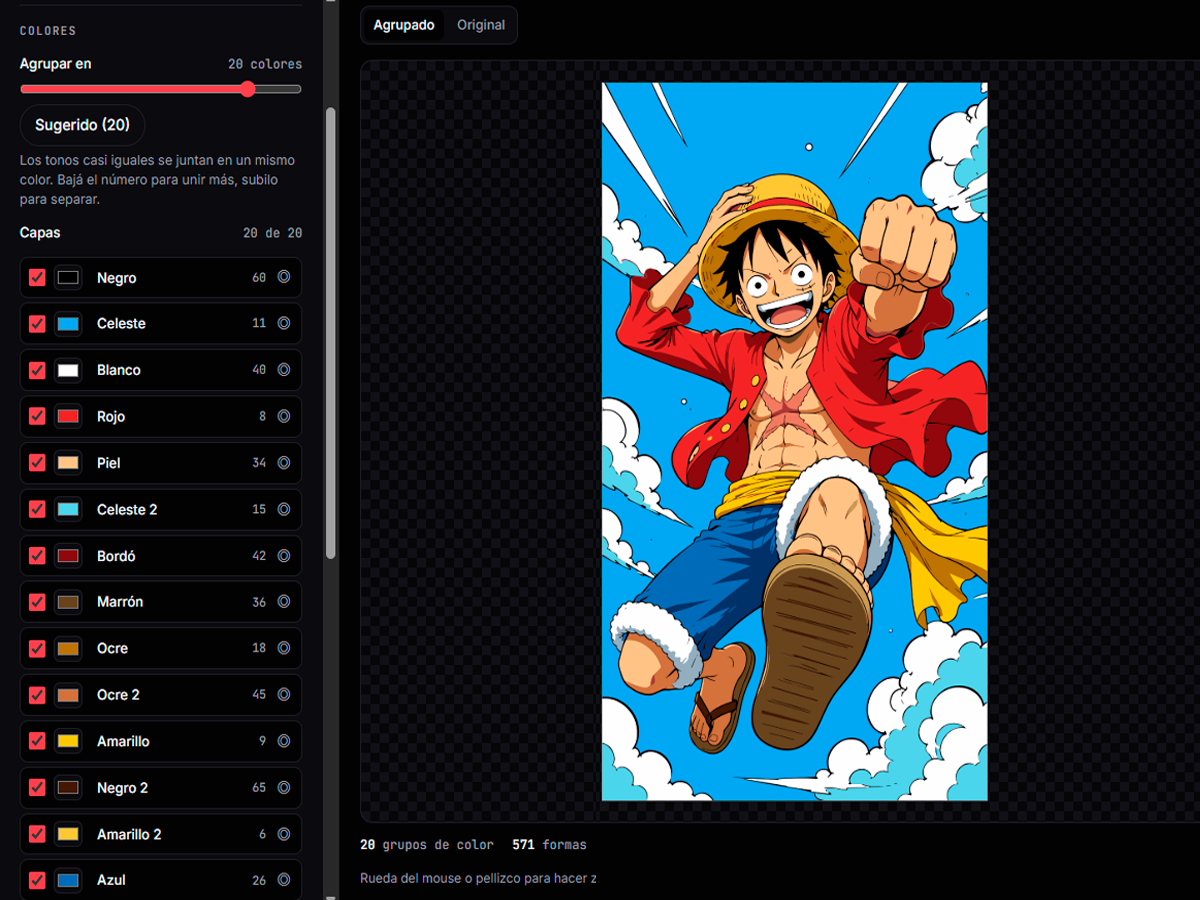The height and width of the screenshot is (900, 1200).
Task: Toggle the Amarillo layer checkbox
Action: (x=37, y=741)
